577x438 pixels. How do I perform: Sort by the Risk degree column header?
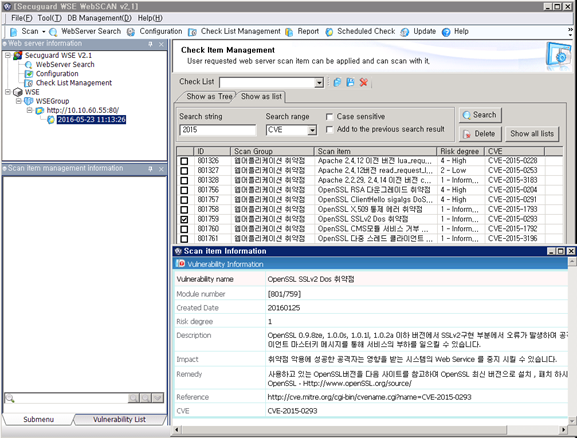coord(460,151)
